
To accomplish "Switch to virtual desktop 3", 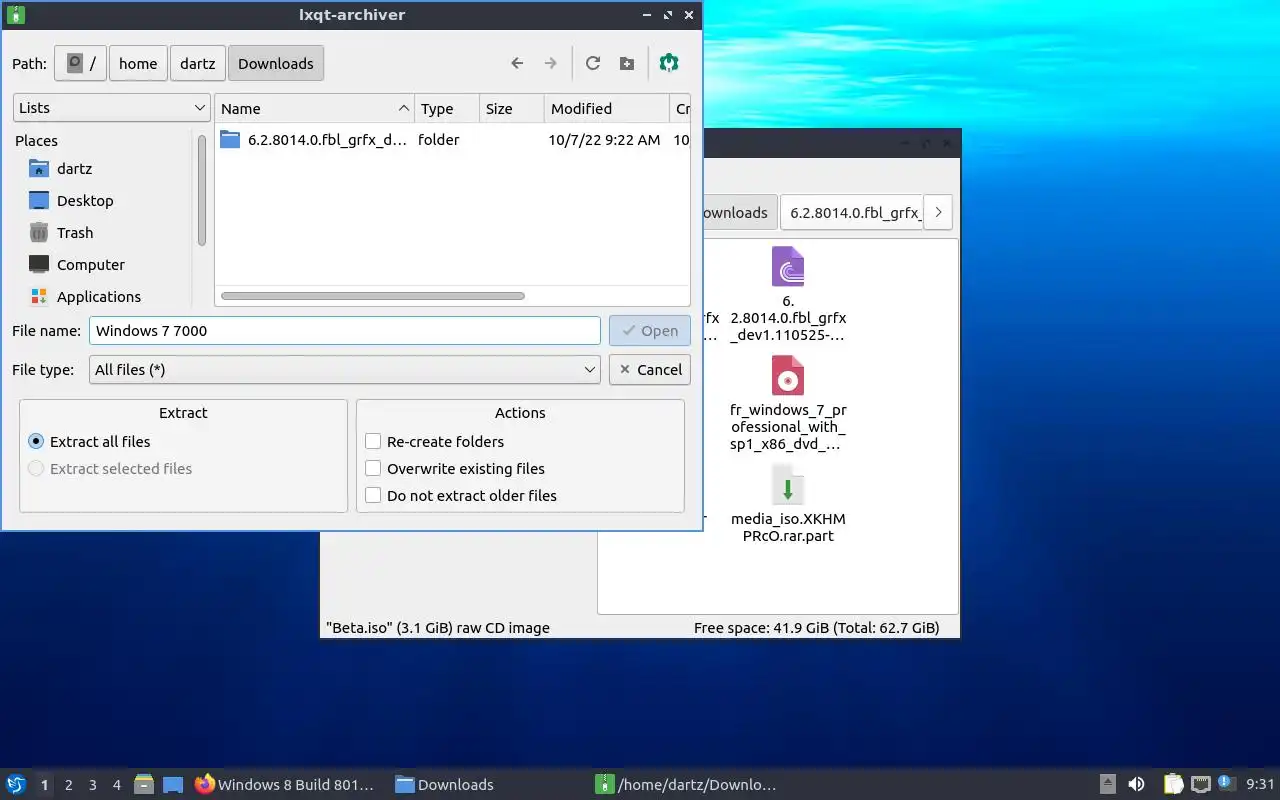I will (x=93, y=785).
